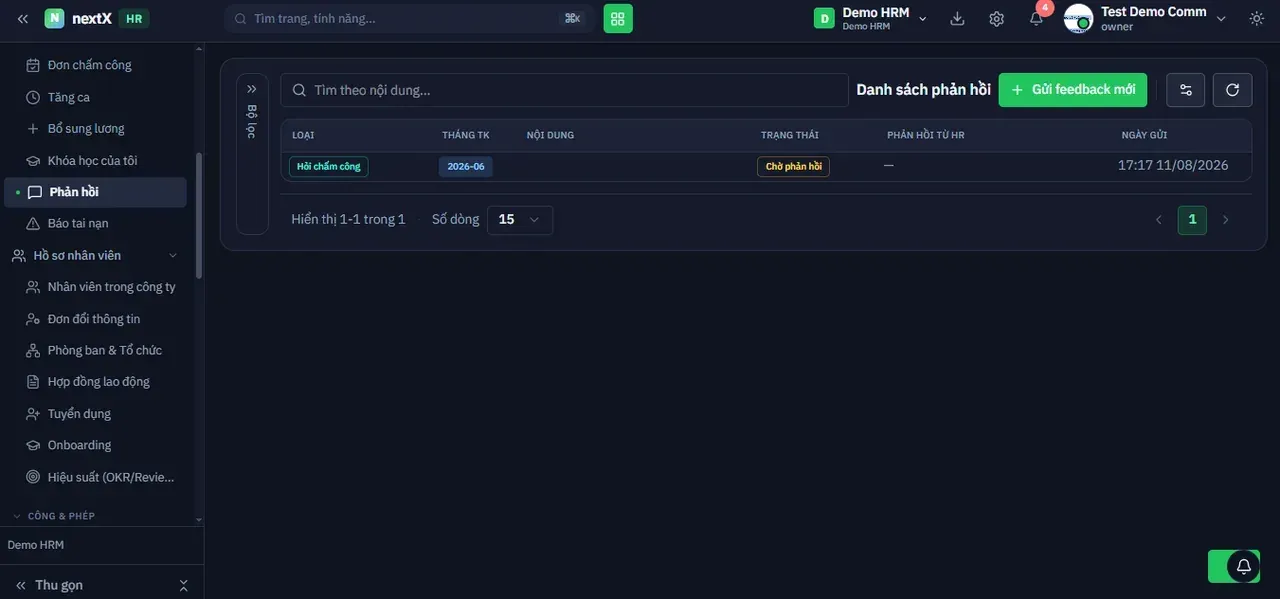Click the Chờ phản hồi status badge
This screenshot has height=599, width=1280.
click(x=793, y=167)
